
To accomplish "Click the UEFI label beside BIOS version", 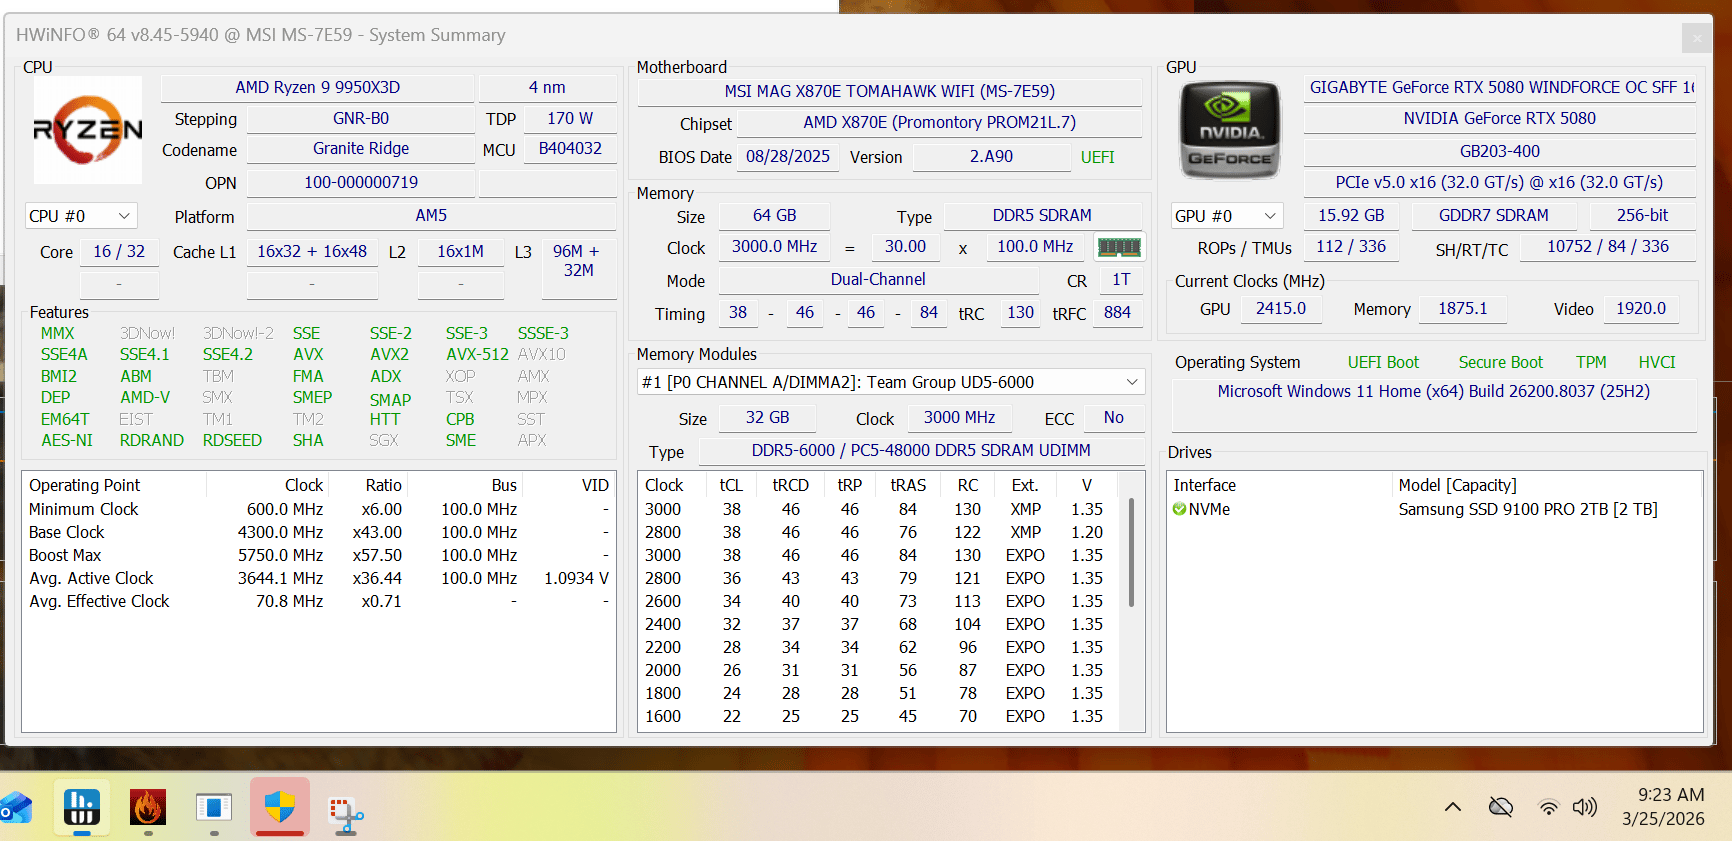I will coord(1097,158).
